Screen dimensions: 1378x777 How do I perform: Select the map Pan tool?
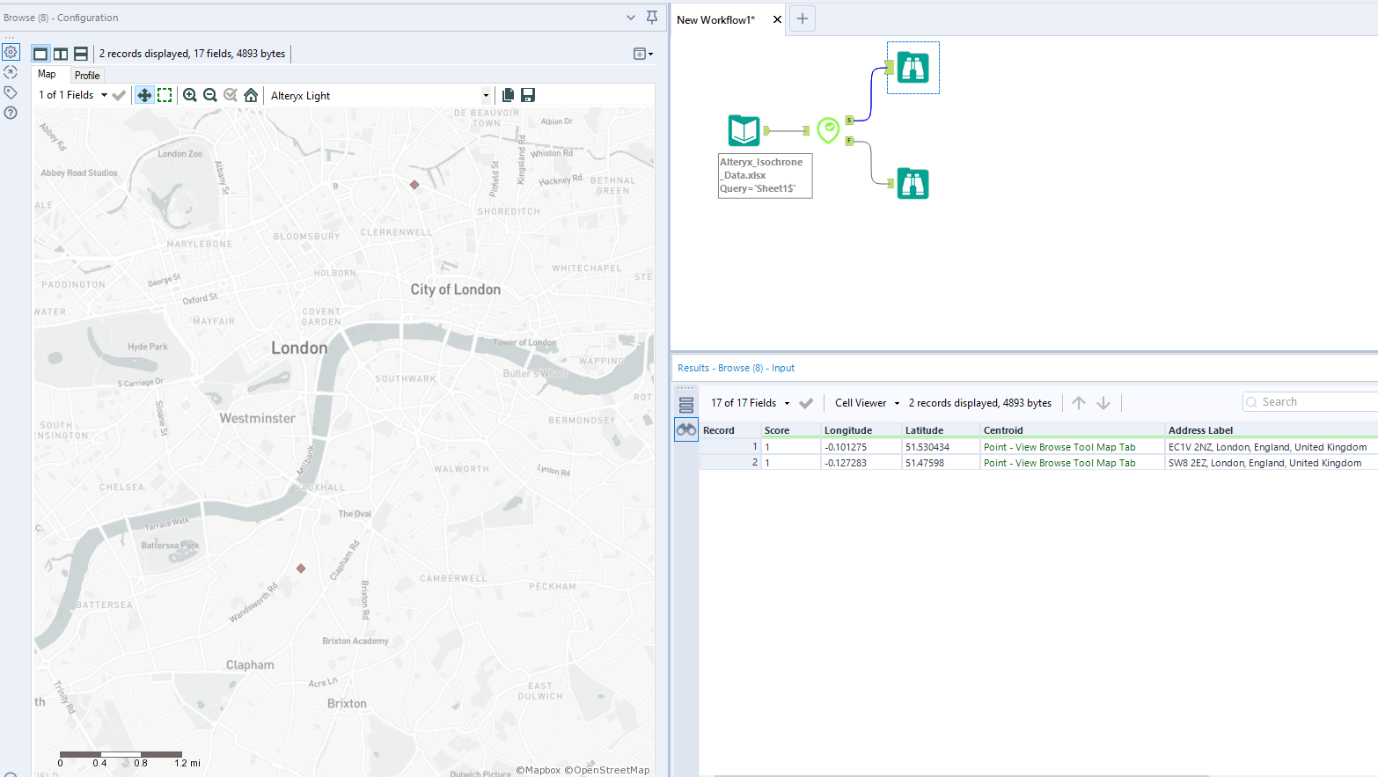click(145, 94)
